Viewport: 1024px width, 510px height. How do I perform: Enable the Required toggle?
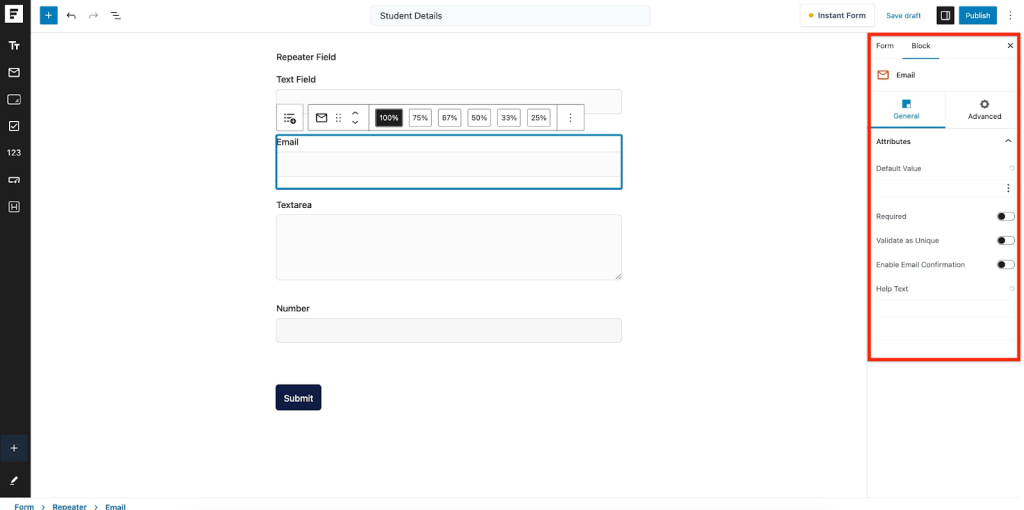1005,217
